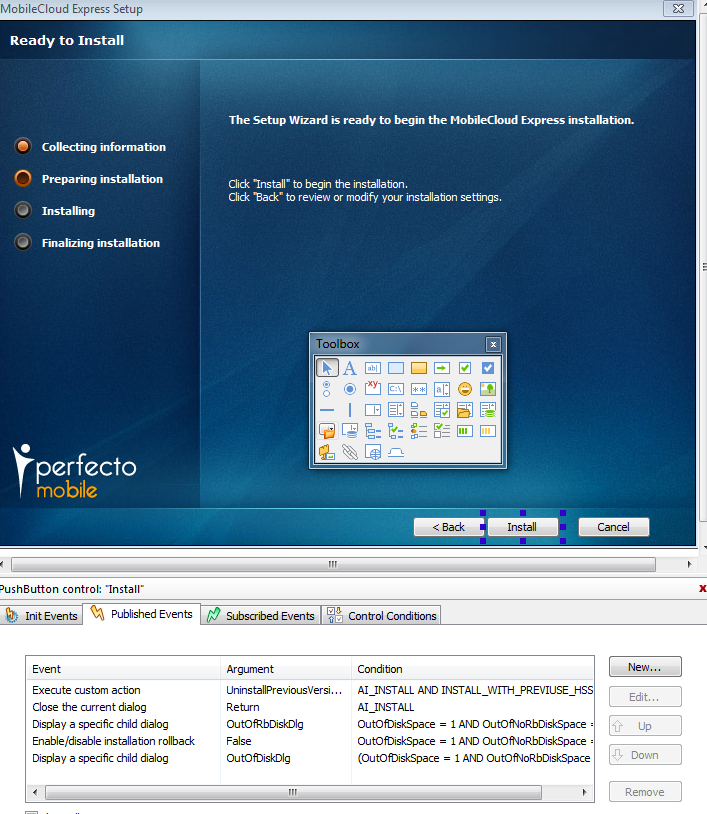This screenshot has height=814, width=707.
Task: Pick the static text 'A' control tool
Action: tap(350, 368)
